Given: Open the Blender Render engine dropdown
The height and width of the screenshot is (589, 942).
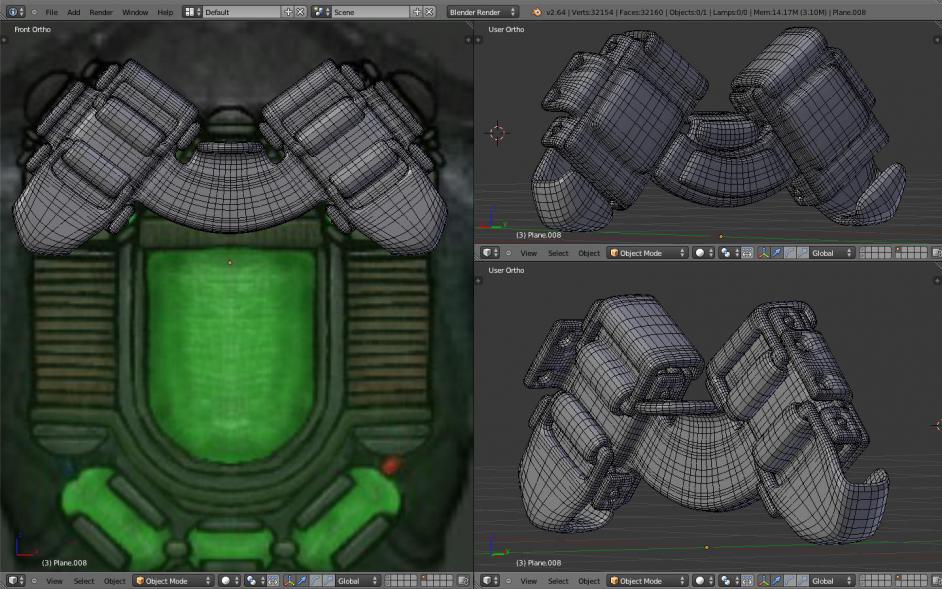Looking at the screenshot, I should 483,12.
